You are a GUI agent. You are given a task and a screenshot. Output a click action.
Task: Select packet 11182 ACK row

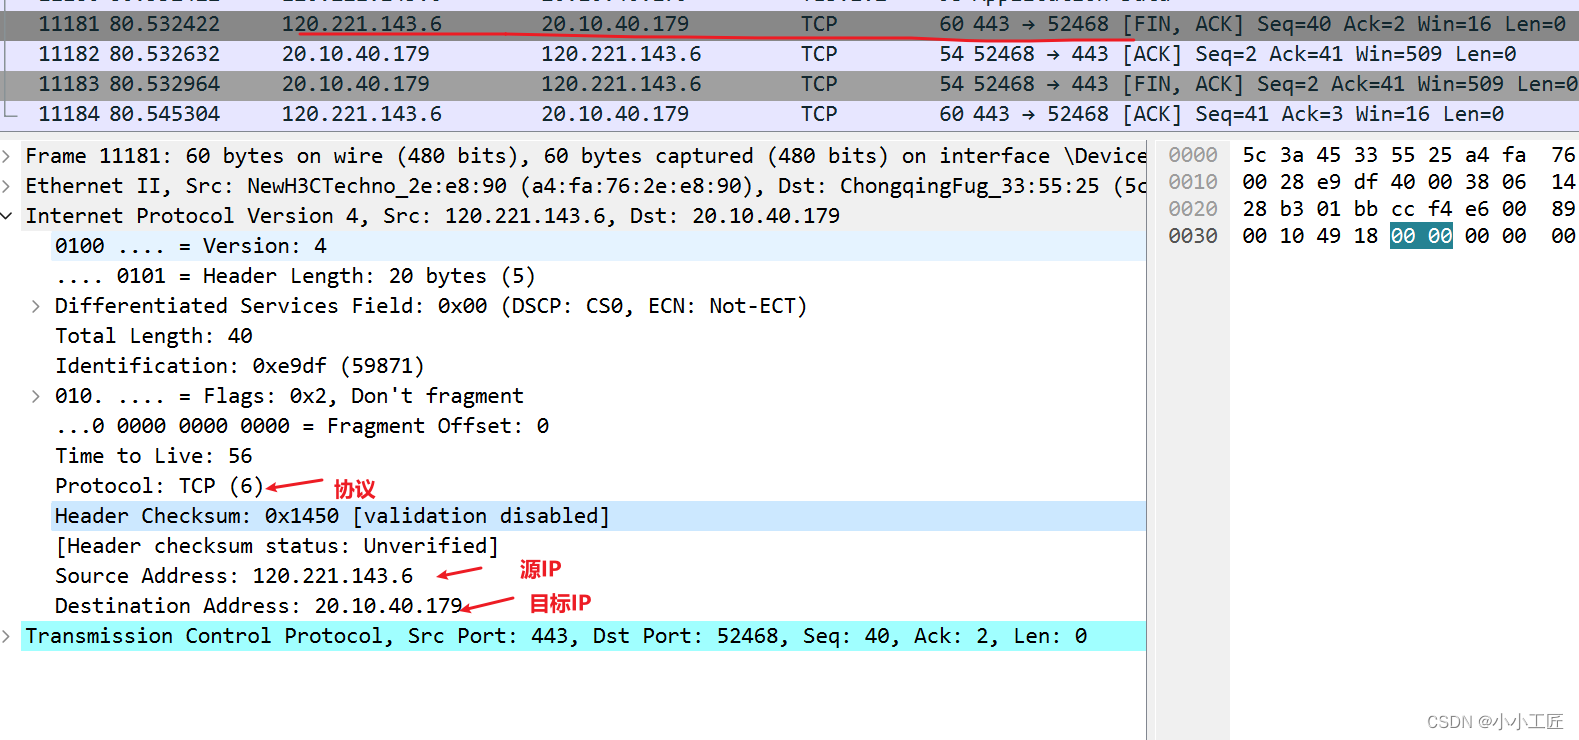[x=789, y=55]
